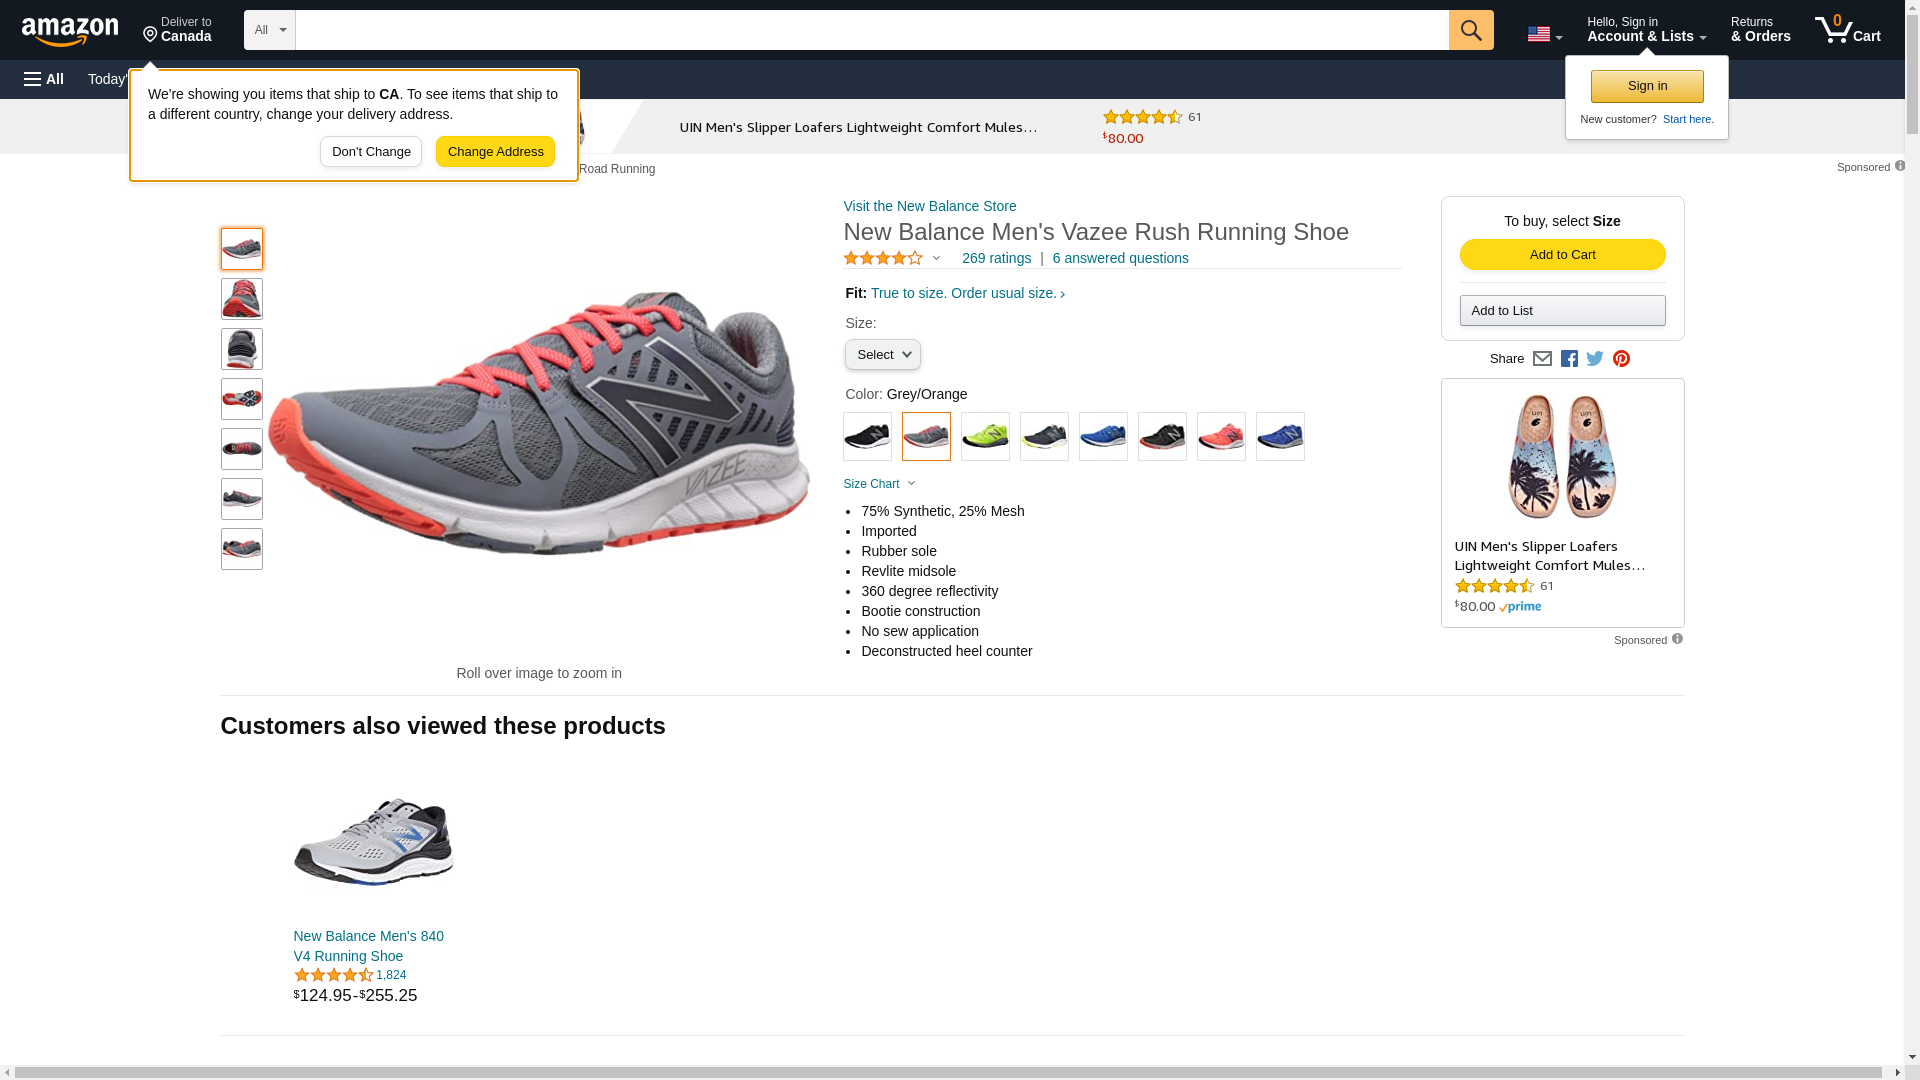This screenshot has height=1080, width=1920.
Task: Expand the Size Chart
Action: click(878, 484)
